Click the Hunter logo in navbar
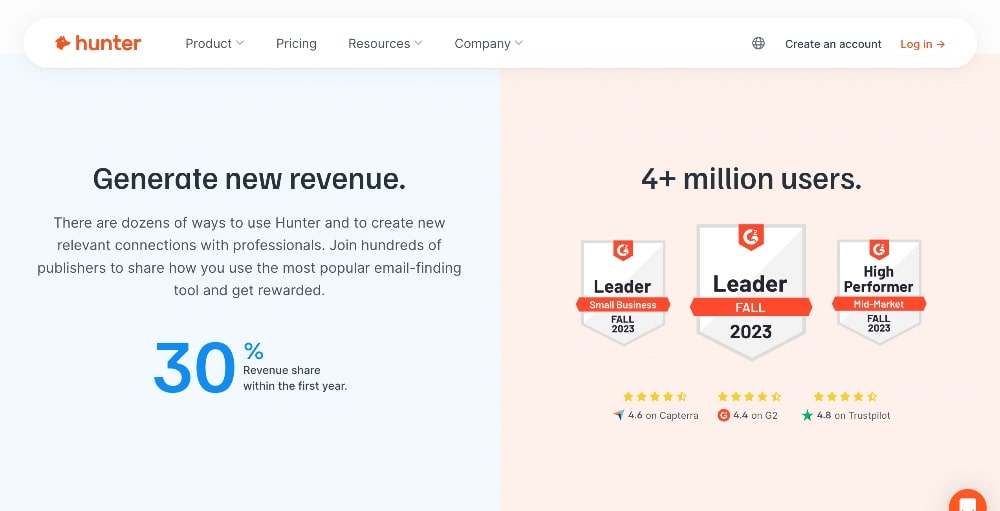This screenshot has width=1000, height=511. coord(98,43)
